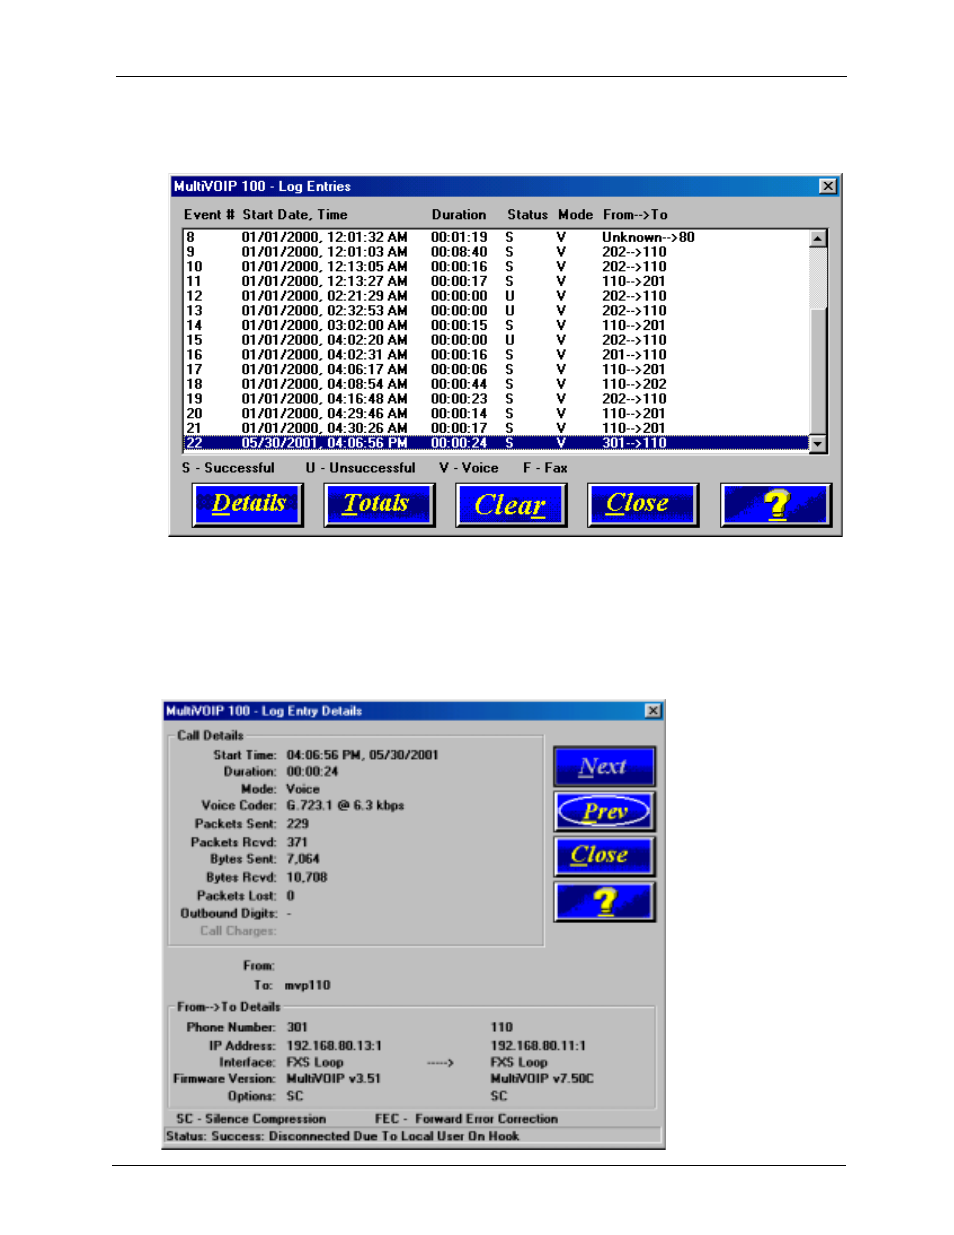Click the Event # column header
Screen dimensions: 954x1235
point(209,215)
